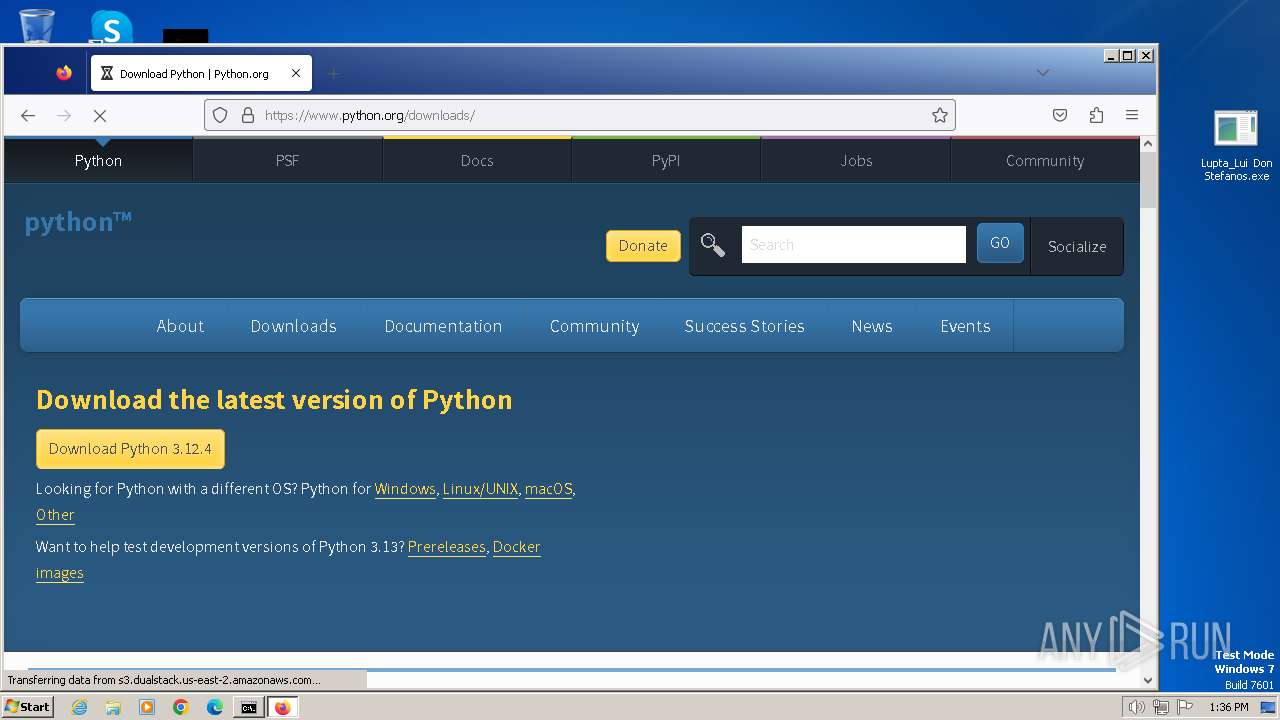Select the Skype desktop icon
This screenshot has width=1280, height=720.
111,26
